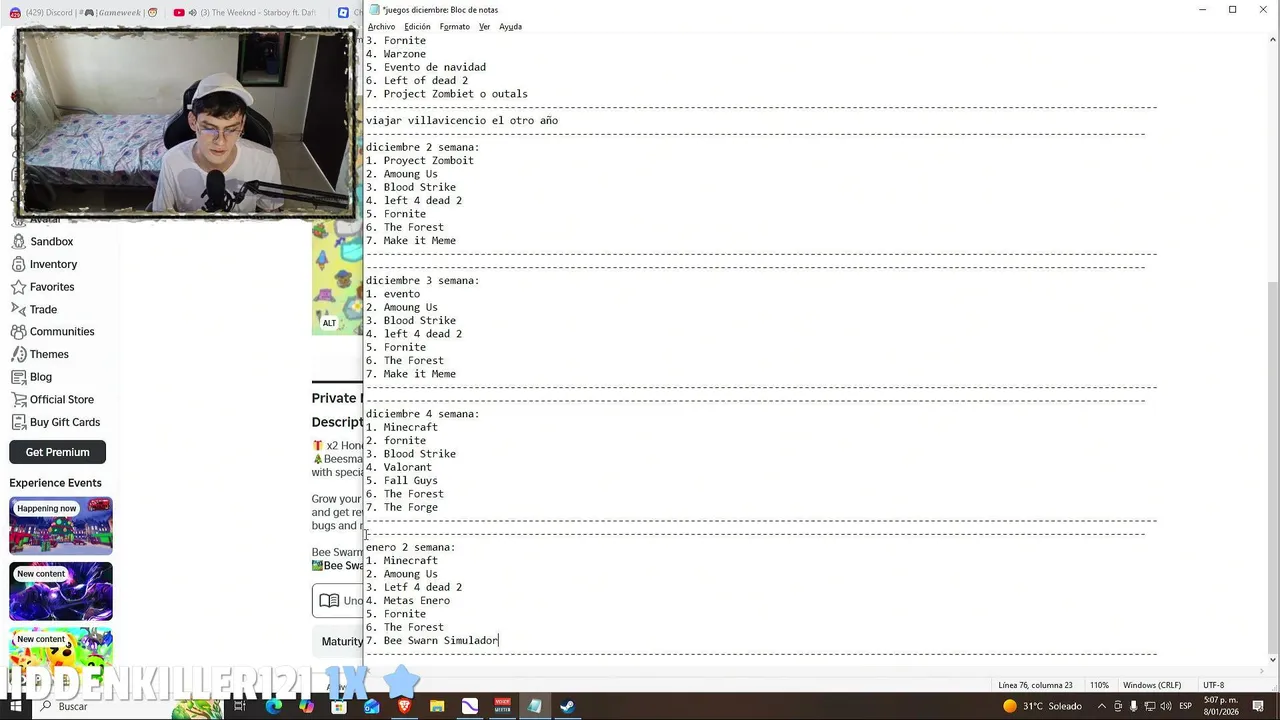Click the Trade icon in Roblox sidebar
The height and width of the screenshot is (720, 1280).
click(18, 309)
